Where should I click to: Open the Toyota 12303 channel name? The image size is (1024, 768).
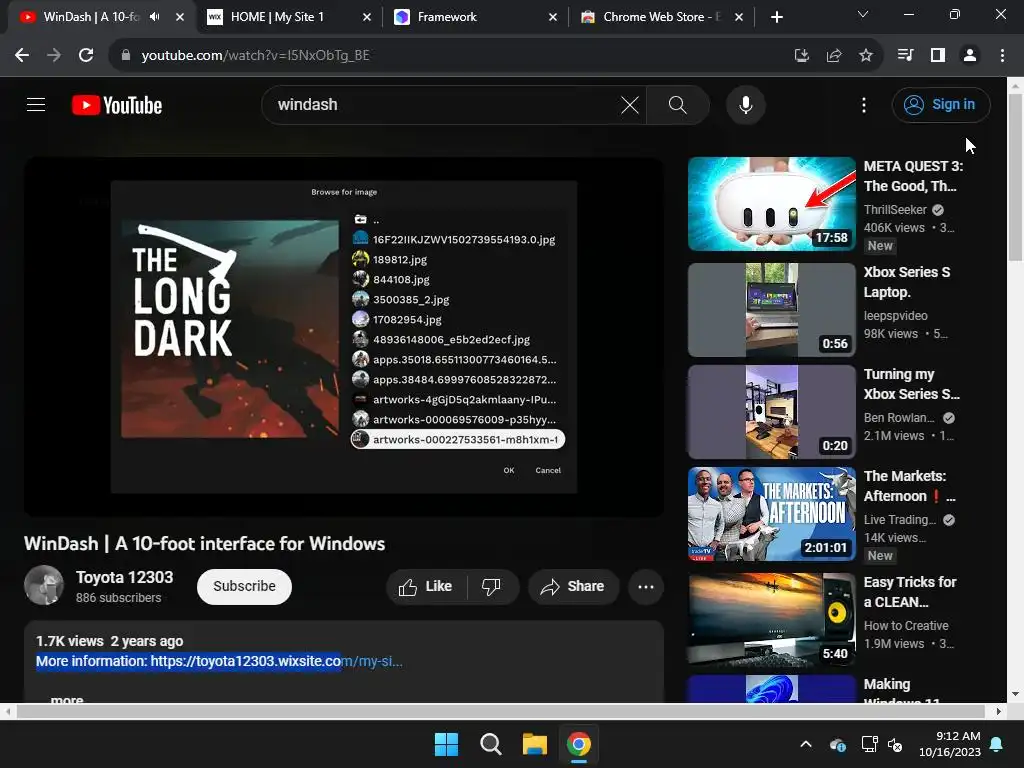coord(124,577)
